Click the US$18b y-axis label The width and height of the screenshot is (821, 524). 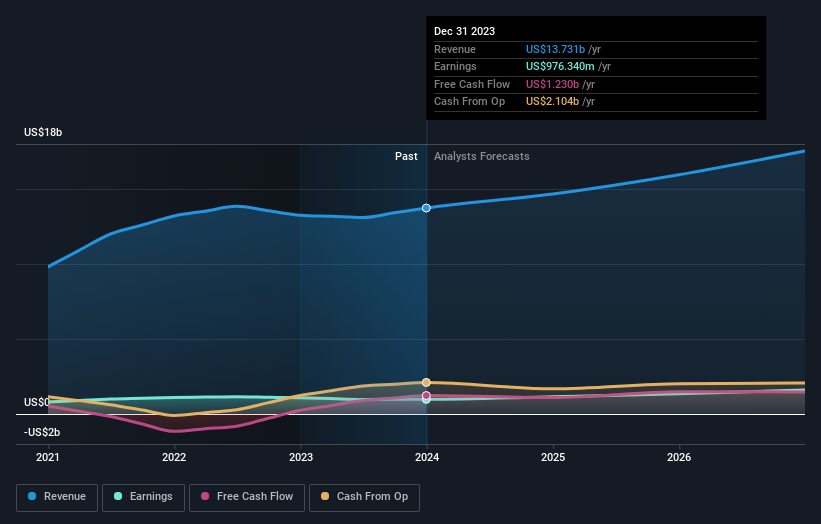coord(42,133)
